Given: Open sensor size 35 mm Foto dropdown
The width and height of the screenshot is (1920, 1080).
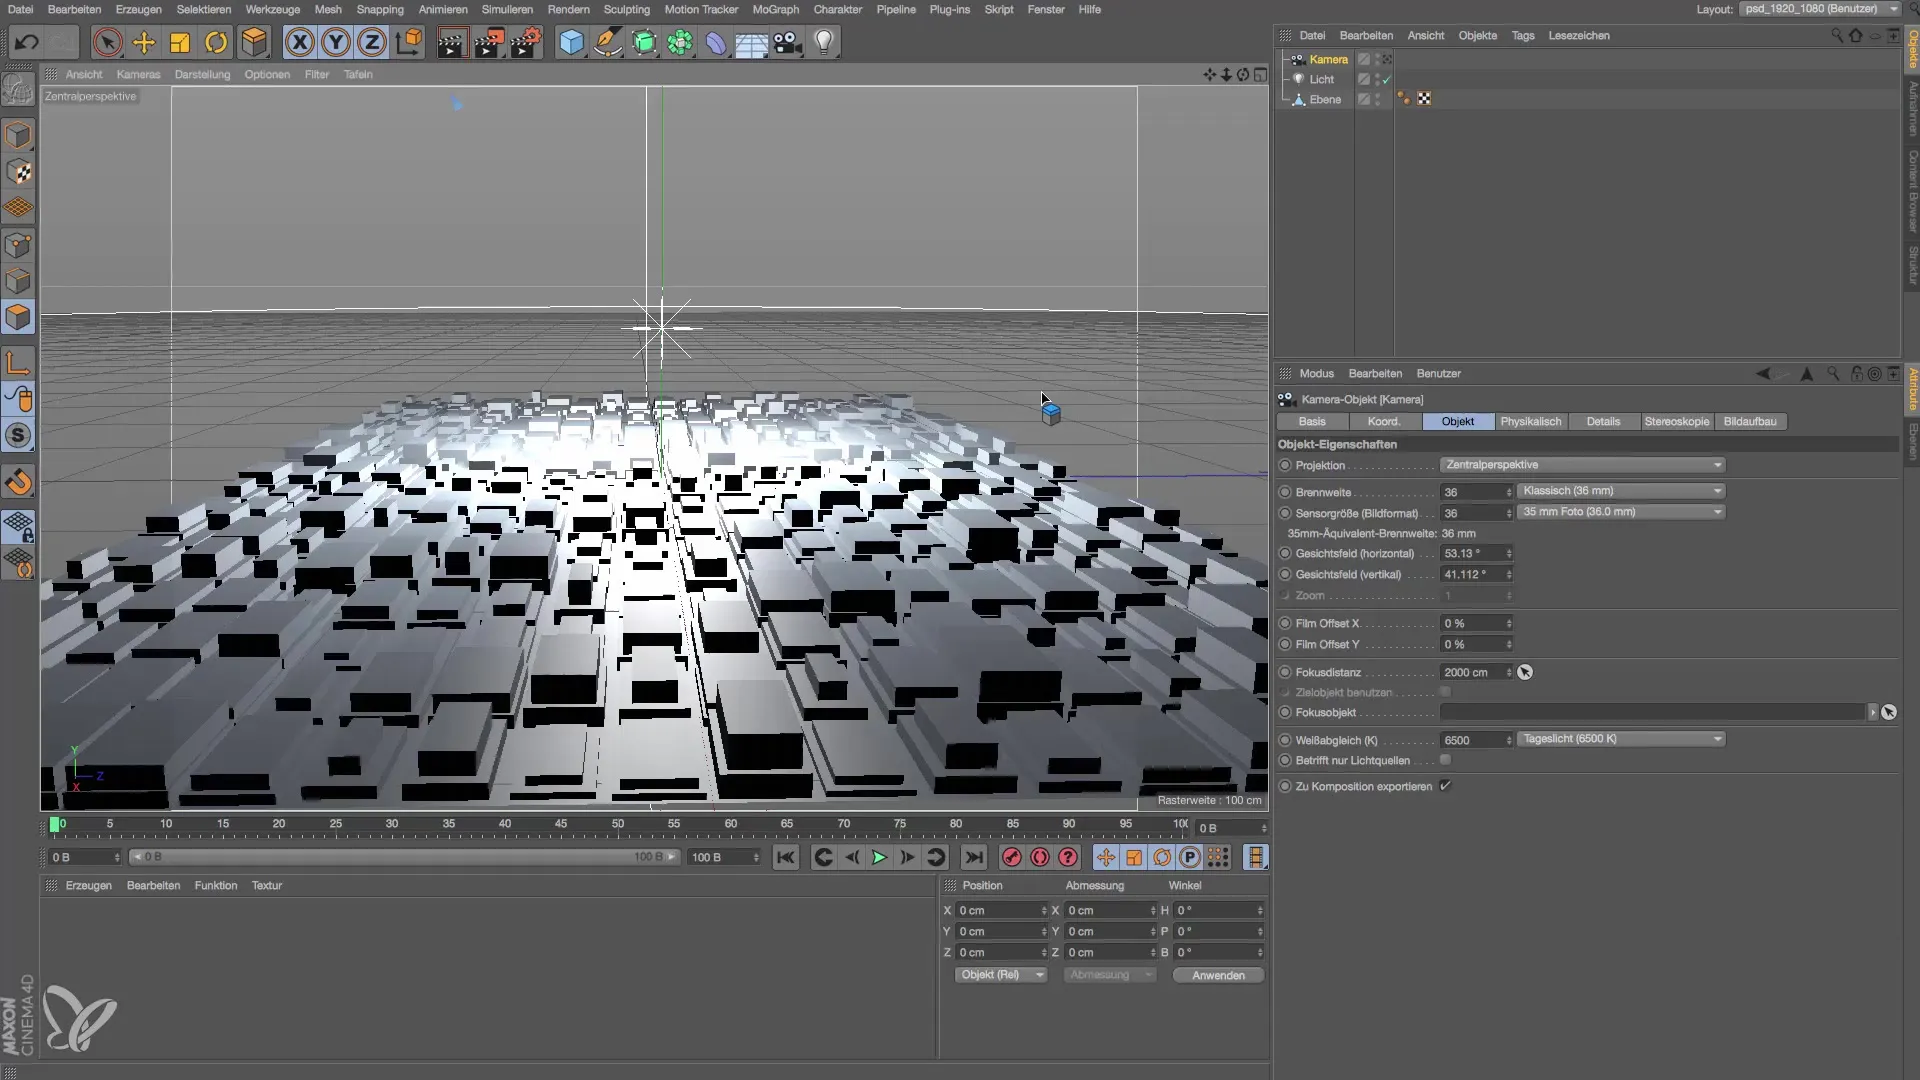Looking at the screenshot, I should (x=1621, y=512).
